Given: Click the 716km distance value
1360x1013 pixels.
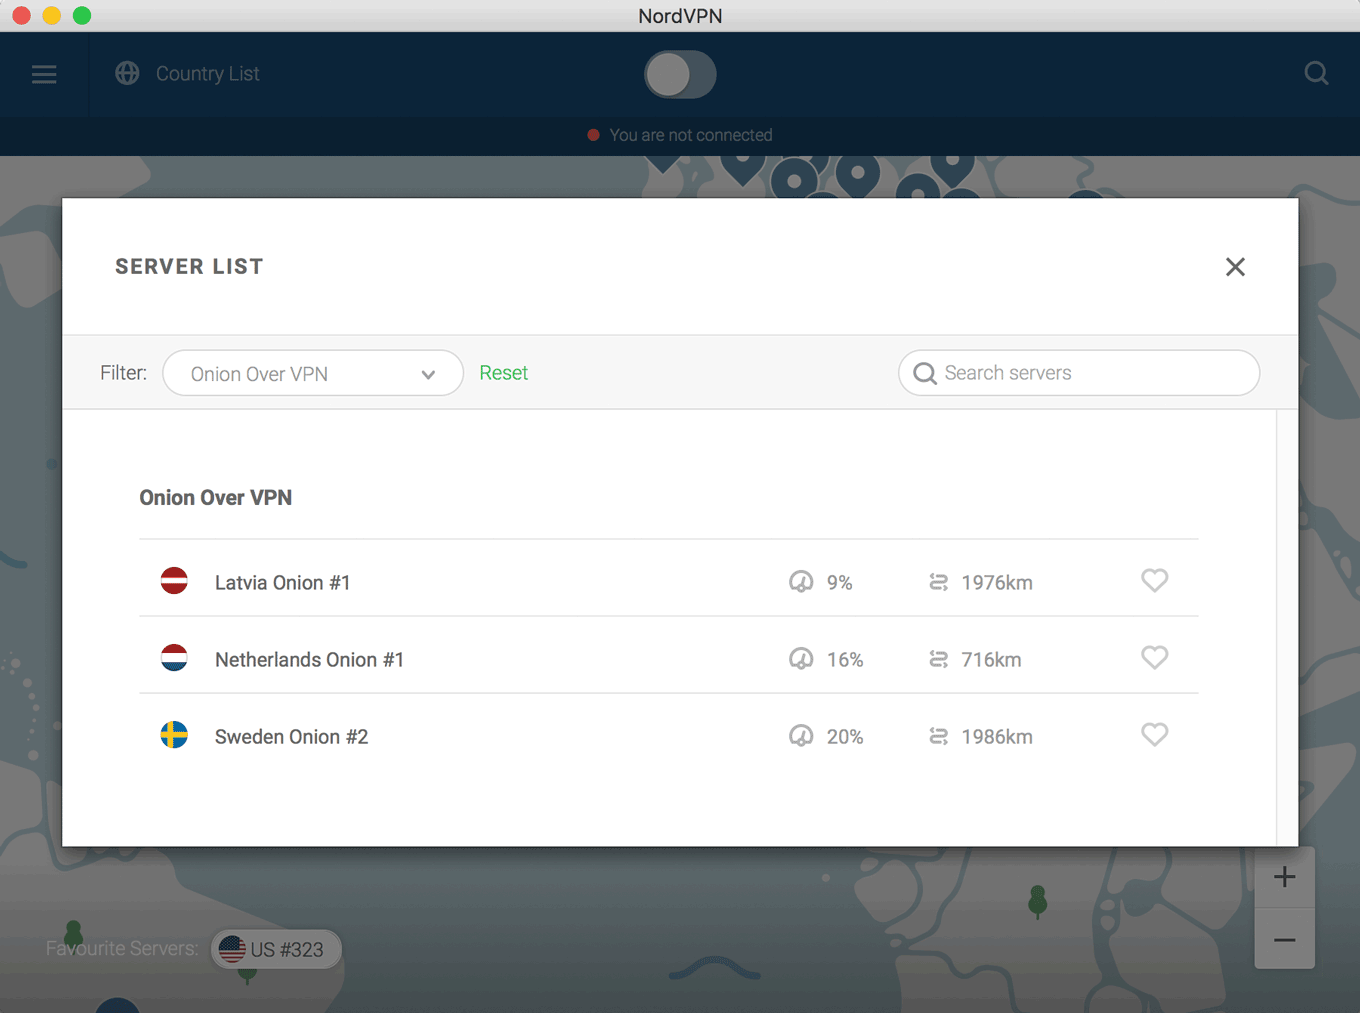Looking at the screenshot, I should coord(991,660).
